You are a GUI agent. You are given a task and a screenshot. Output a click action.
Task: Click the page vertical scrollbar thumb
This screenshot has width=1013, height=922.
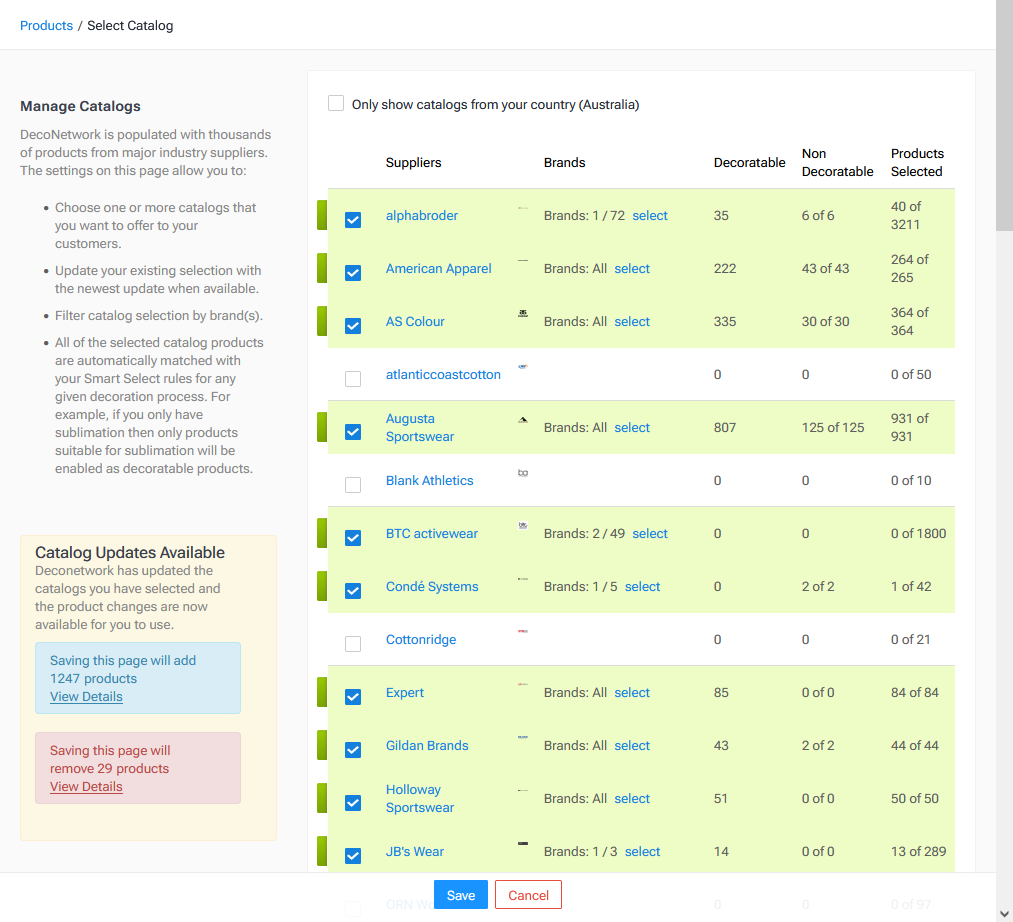pyautogui.click(x=1004, y=115)
